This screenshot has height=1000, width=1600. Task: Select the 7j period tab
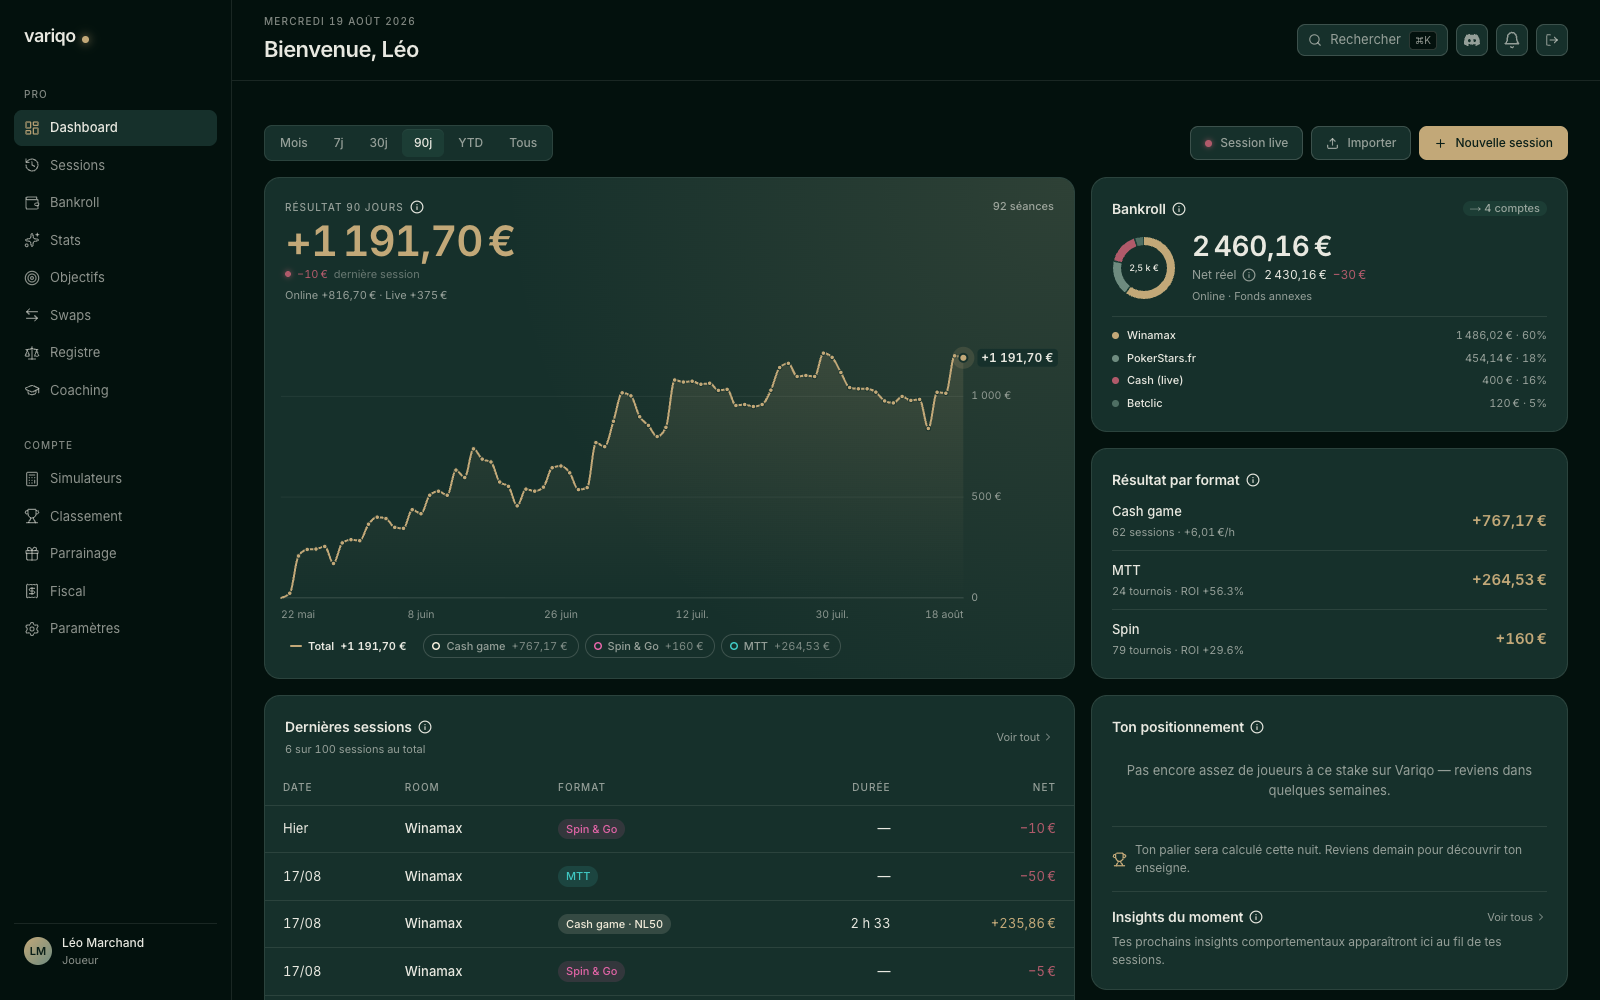coord(339,143)
